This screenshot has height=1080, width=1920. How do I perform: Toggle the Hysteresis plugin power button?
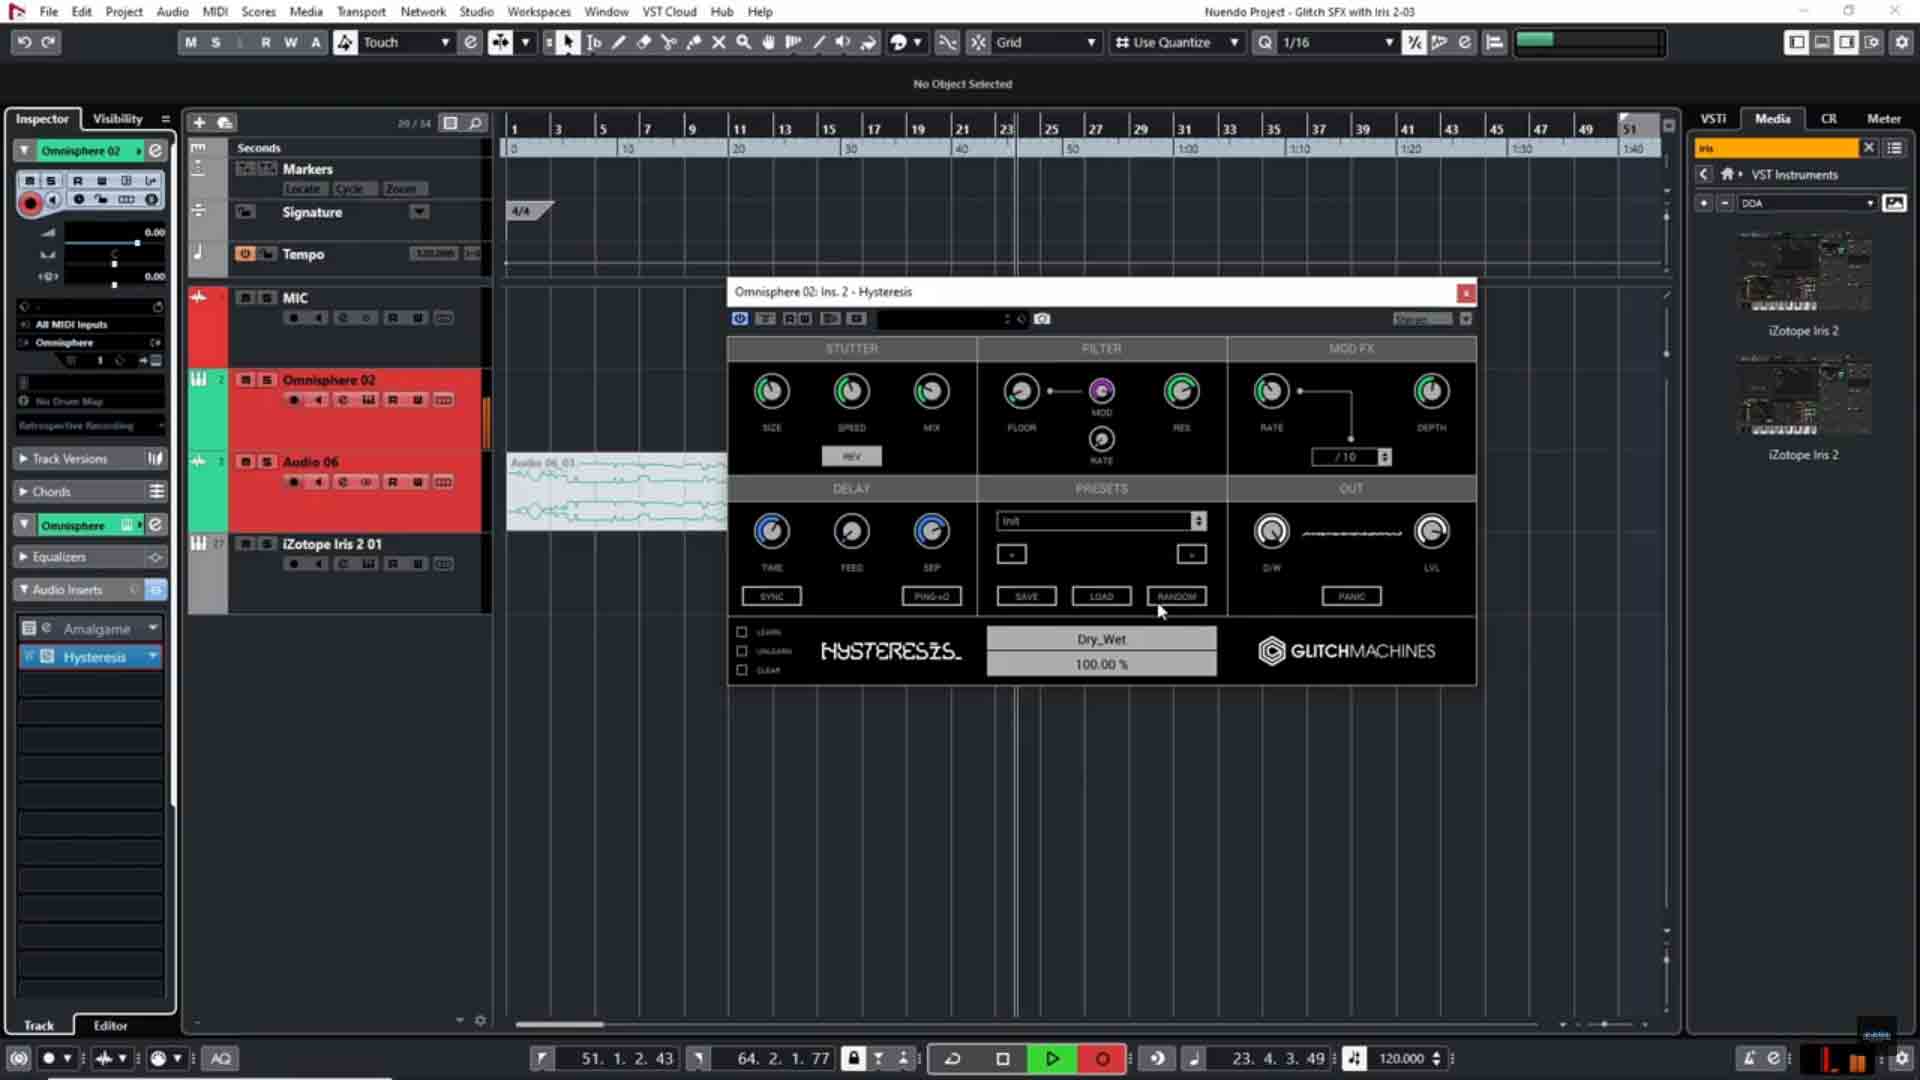tap(740, 319)
